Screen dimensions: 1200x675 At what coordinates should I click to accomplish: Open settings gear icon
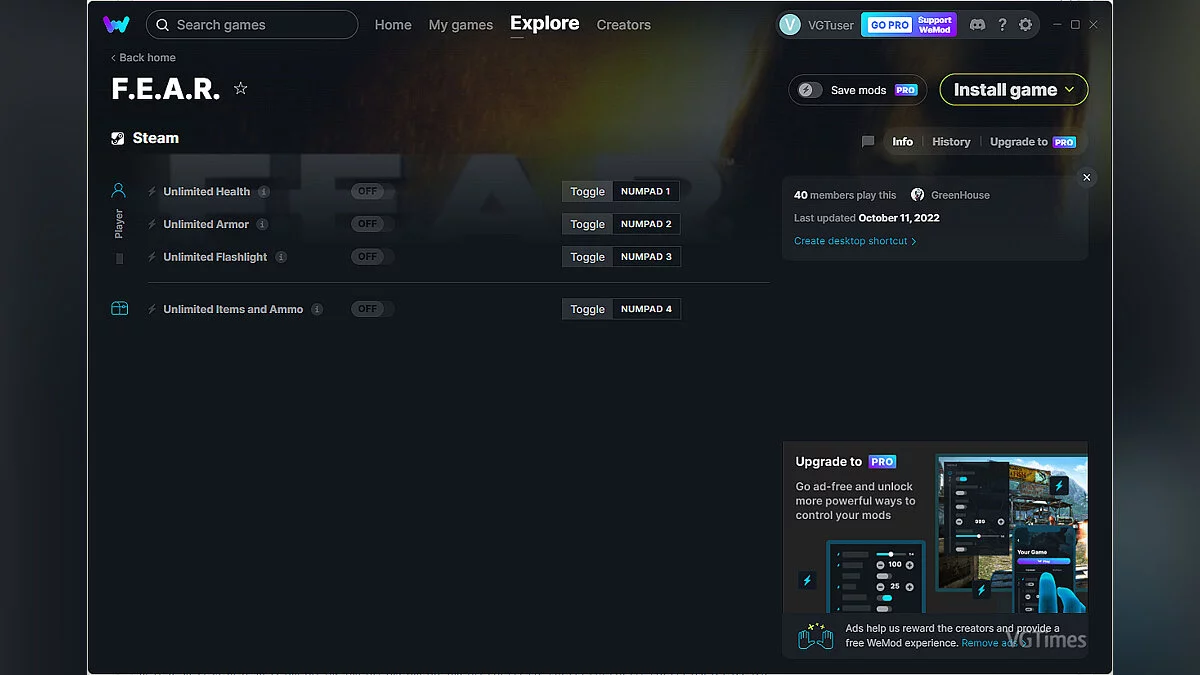(1025, 25)
